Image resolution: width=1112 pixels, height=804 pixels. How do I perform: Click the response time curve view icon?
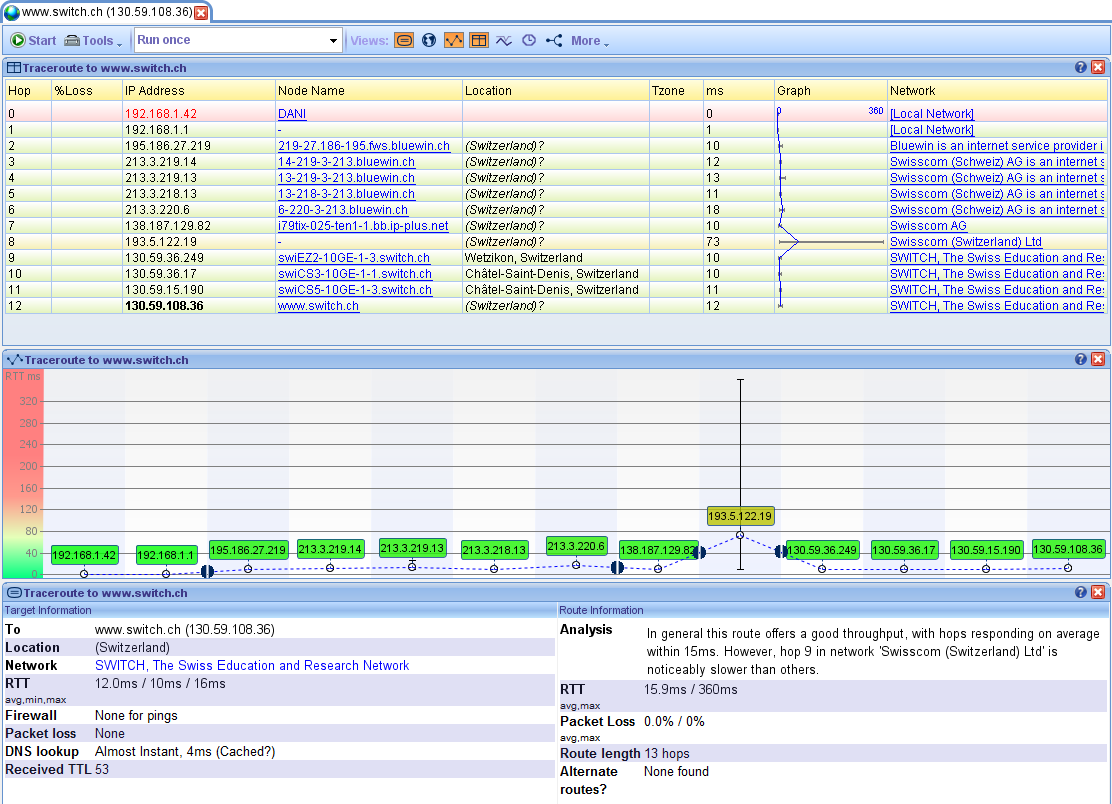click(503, 40)
